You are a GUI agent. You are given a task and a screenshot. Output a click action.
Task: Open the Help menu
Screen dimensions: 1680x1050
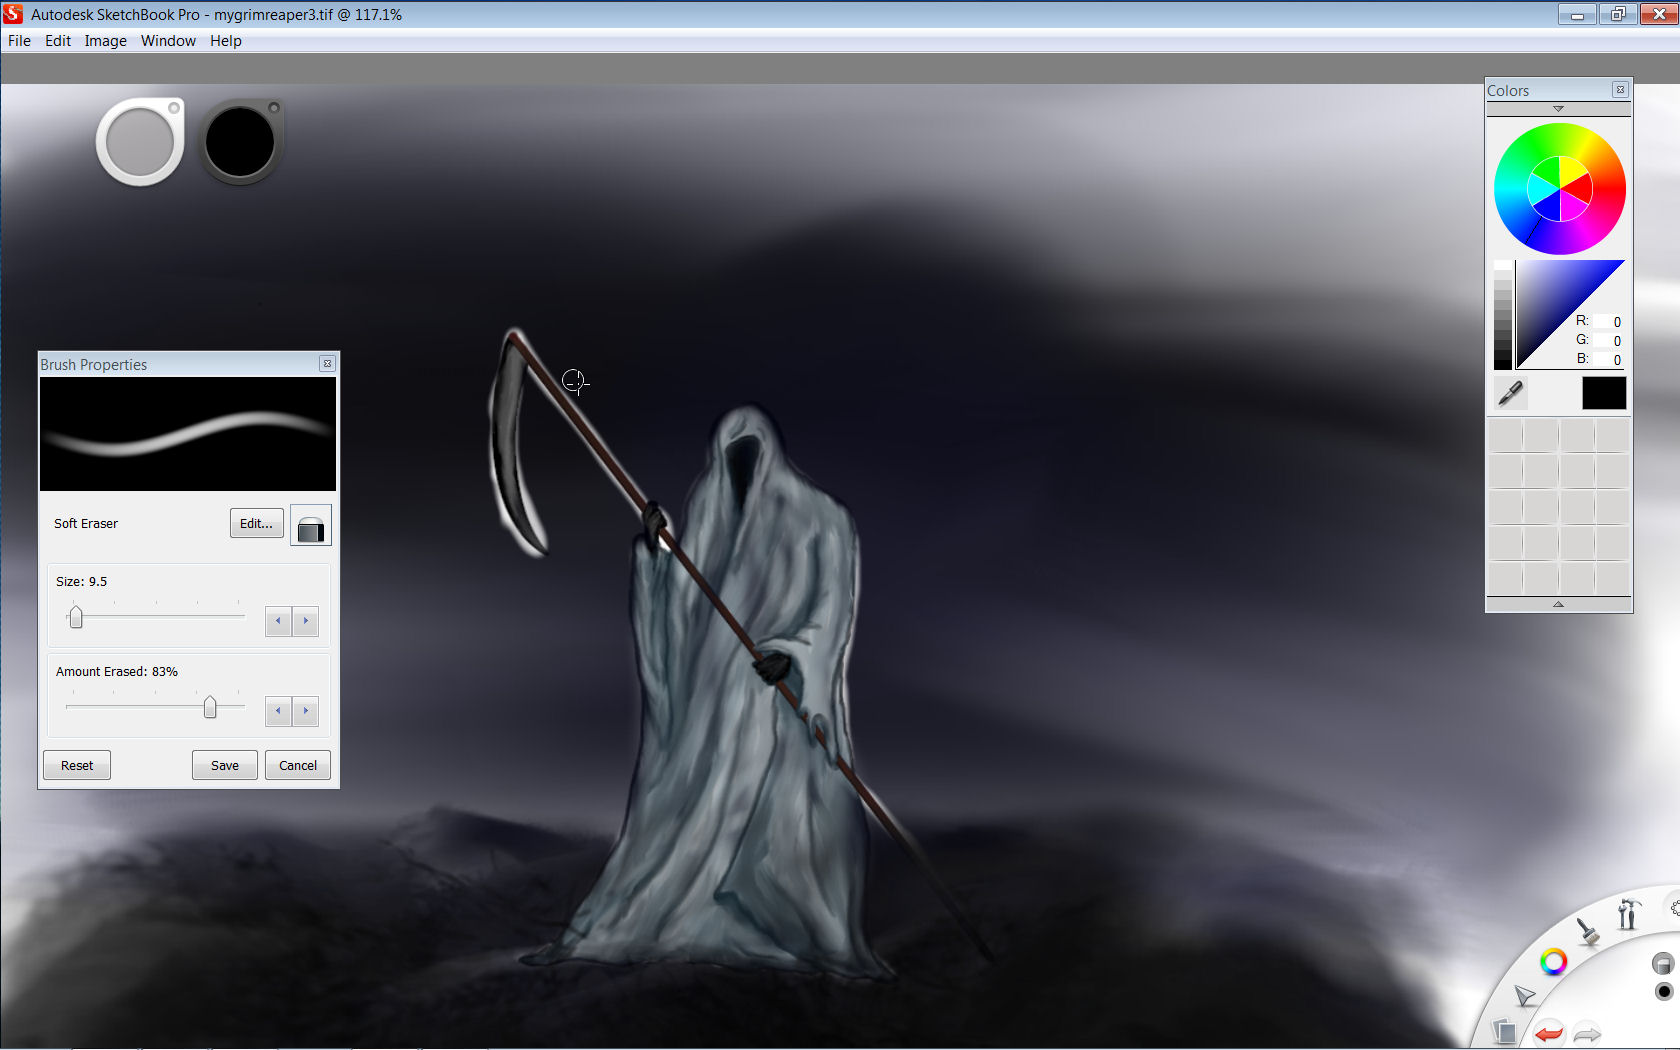(x=226, y=41)
